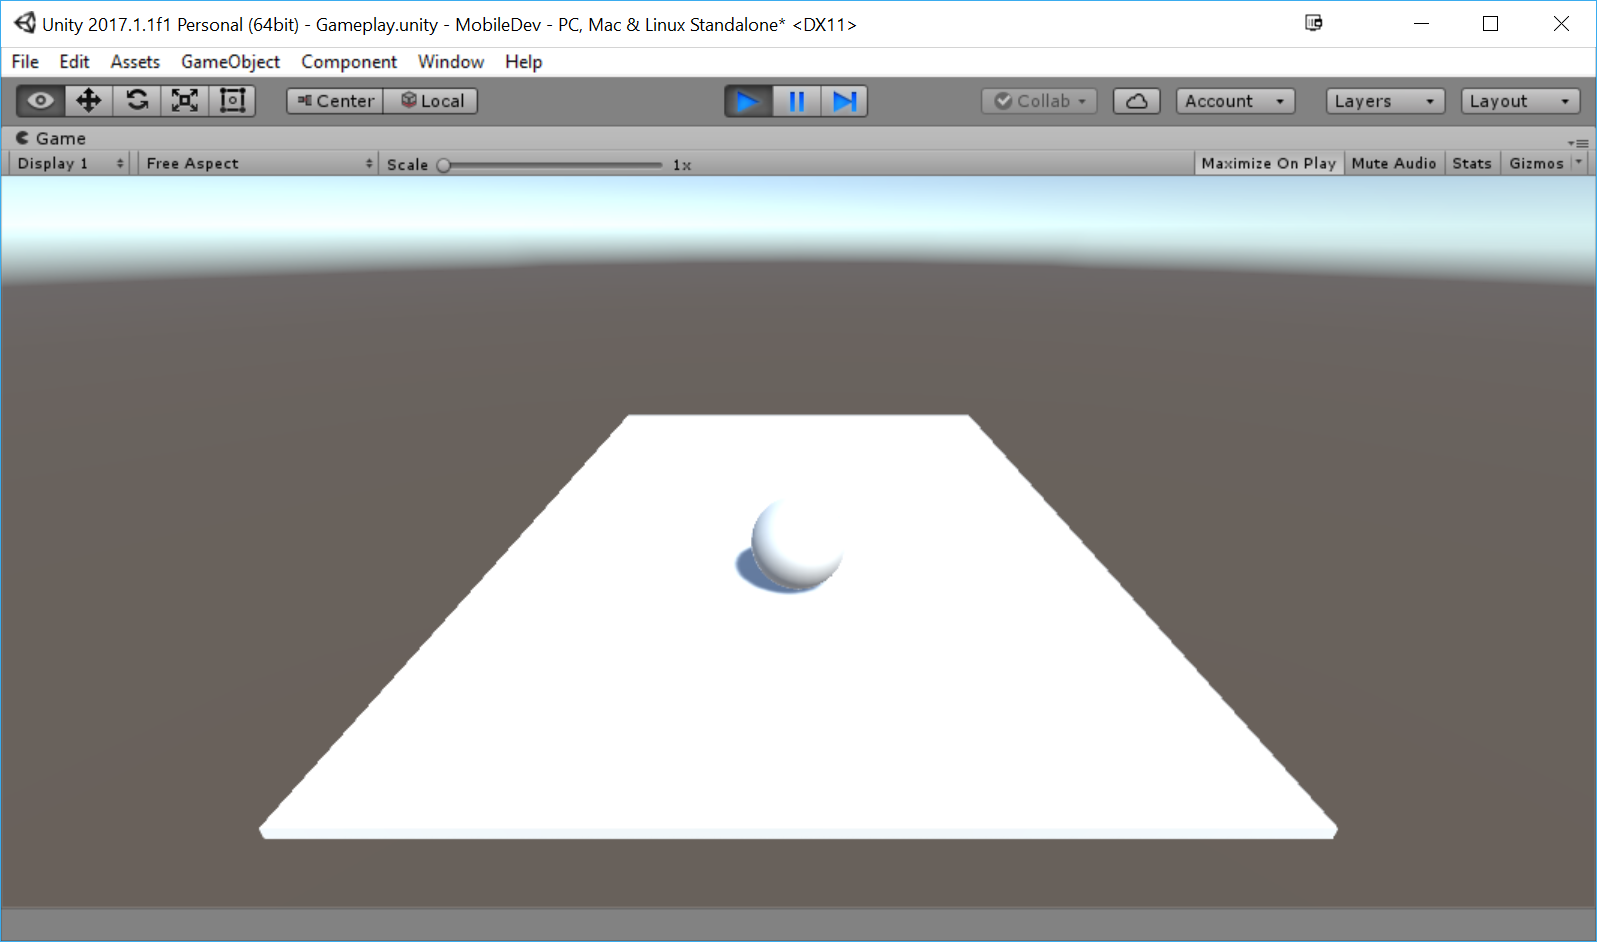Open the Layers dropdown
This screenshot has height=942, width=1597.
pos(1385,101)
